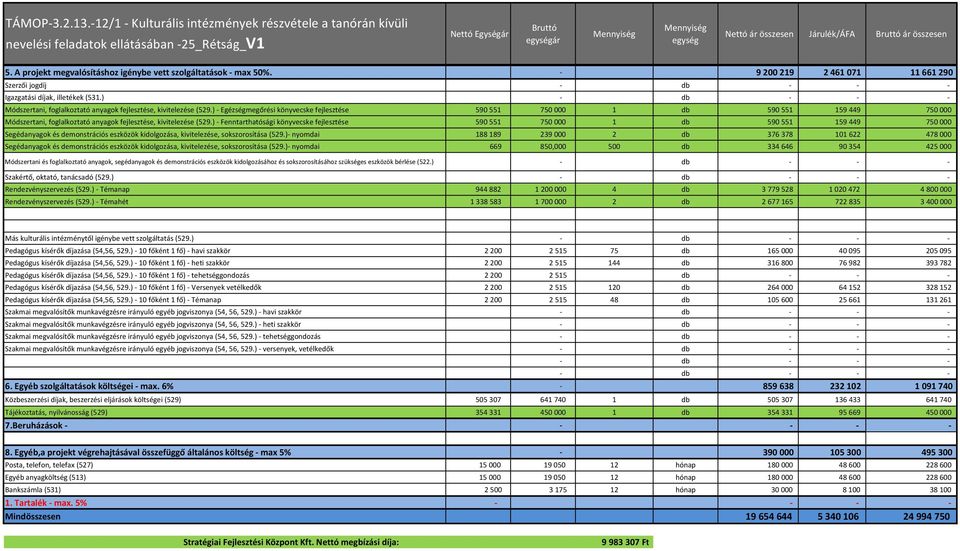The image size is (960, 551).
Task: Click the 'Nettó Egységár' column header
Action: point(479,34)
